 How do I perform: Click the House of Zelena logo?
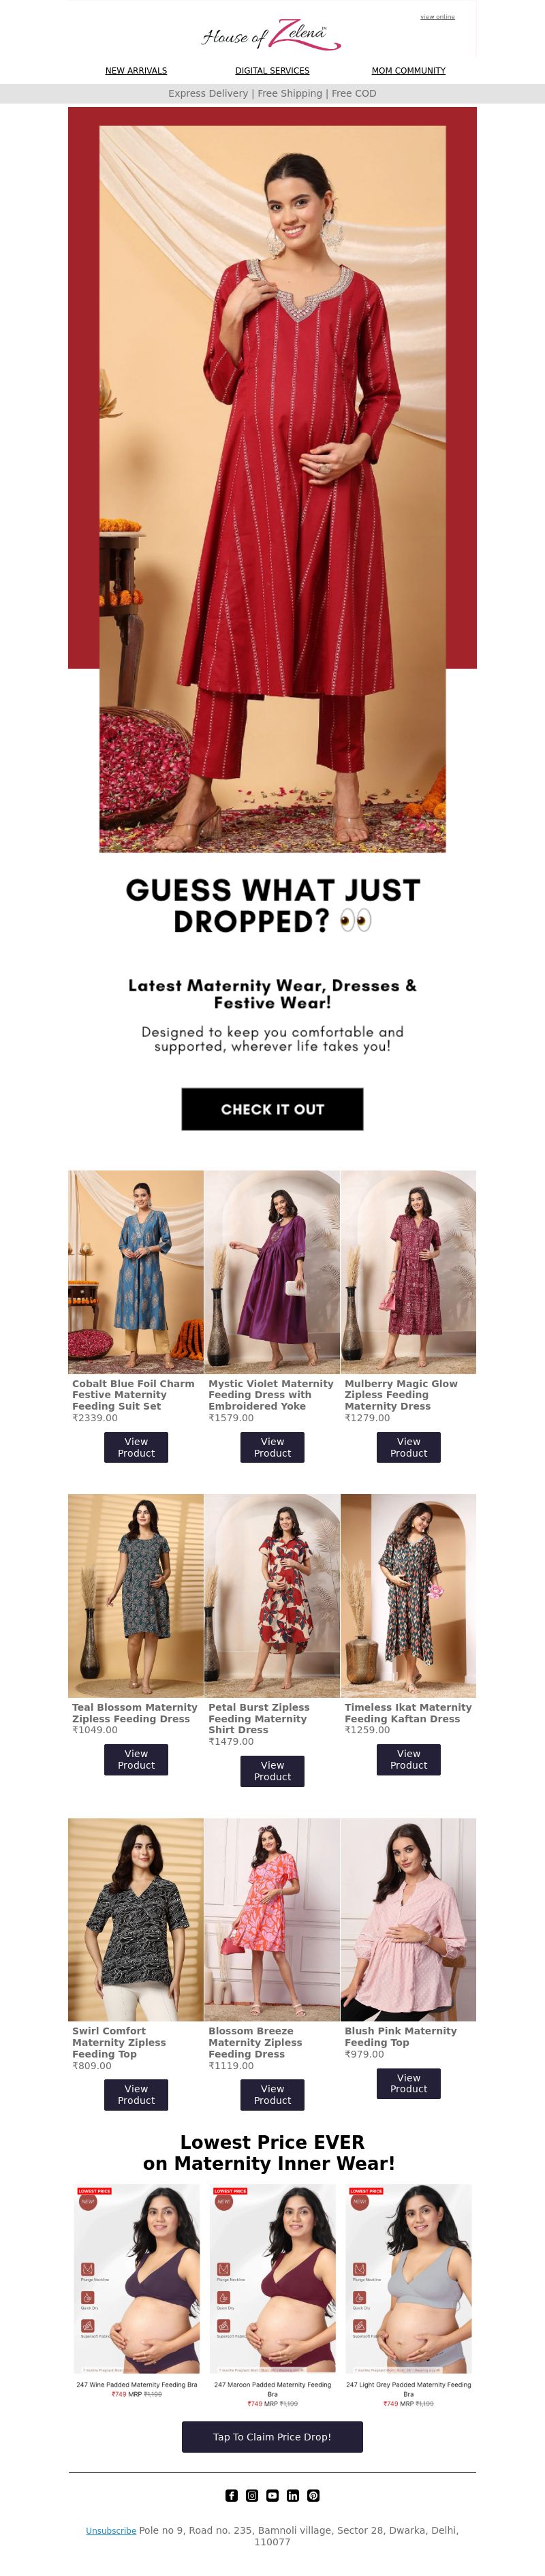coord(272,35)
